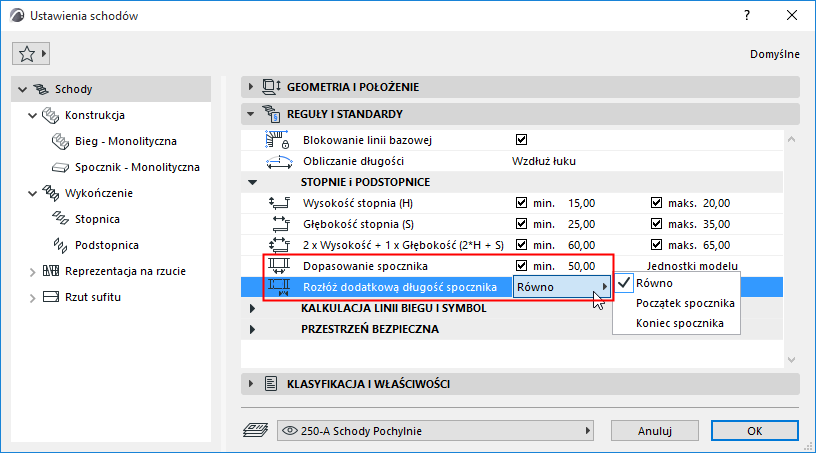The width and height of the screenshot is (816, 453).
Task: Expand the Reprezentacja na rzucie node
Action: (32, 272)
